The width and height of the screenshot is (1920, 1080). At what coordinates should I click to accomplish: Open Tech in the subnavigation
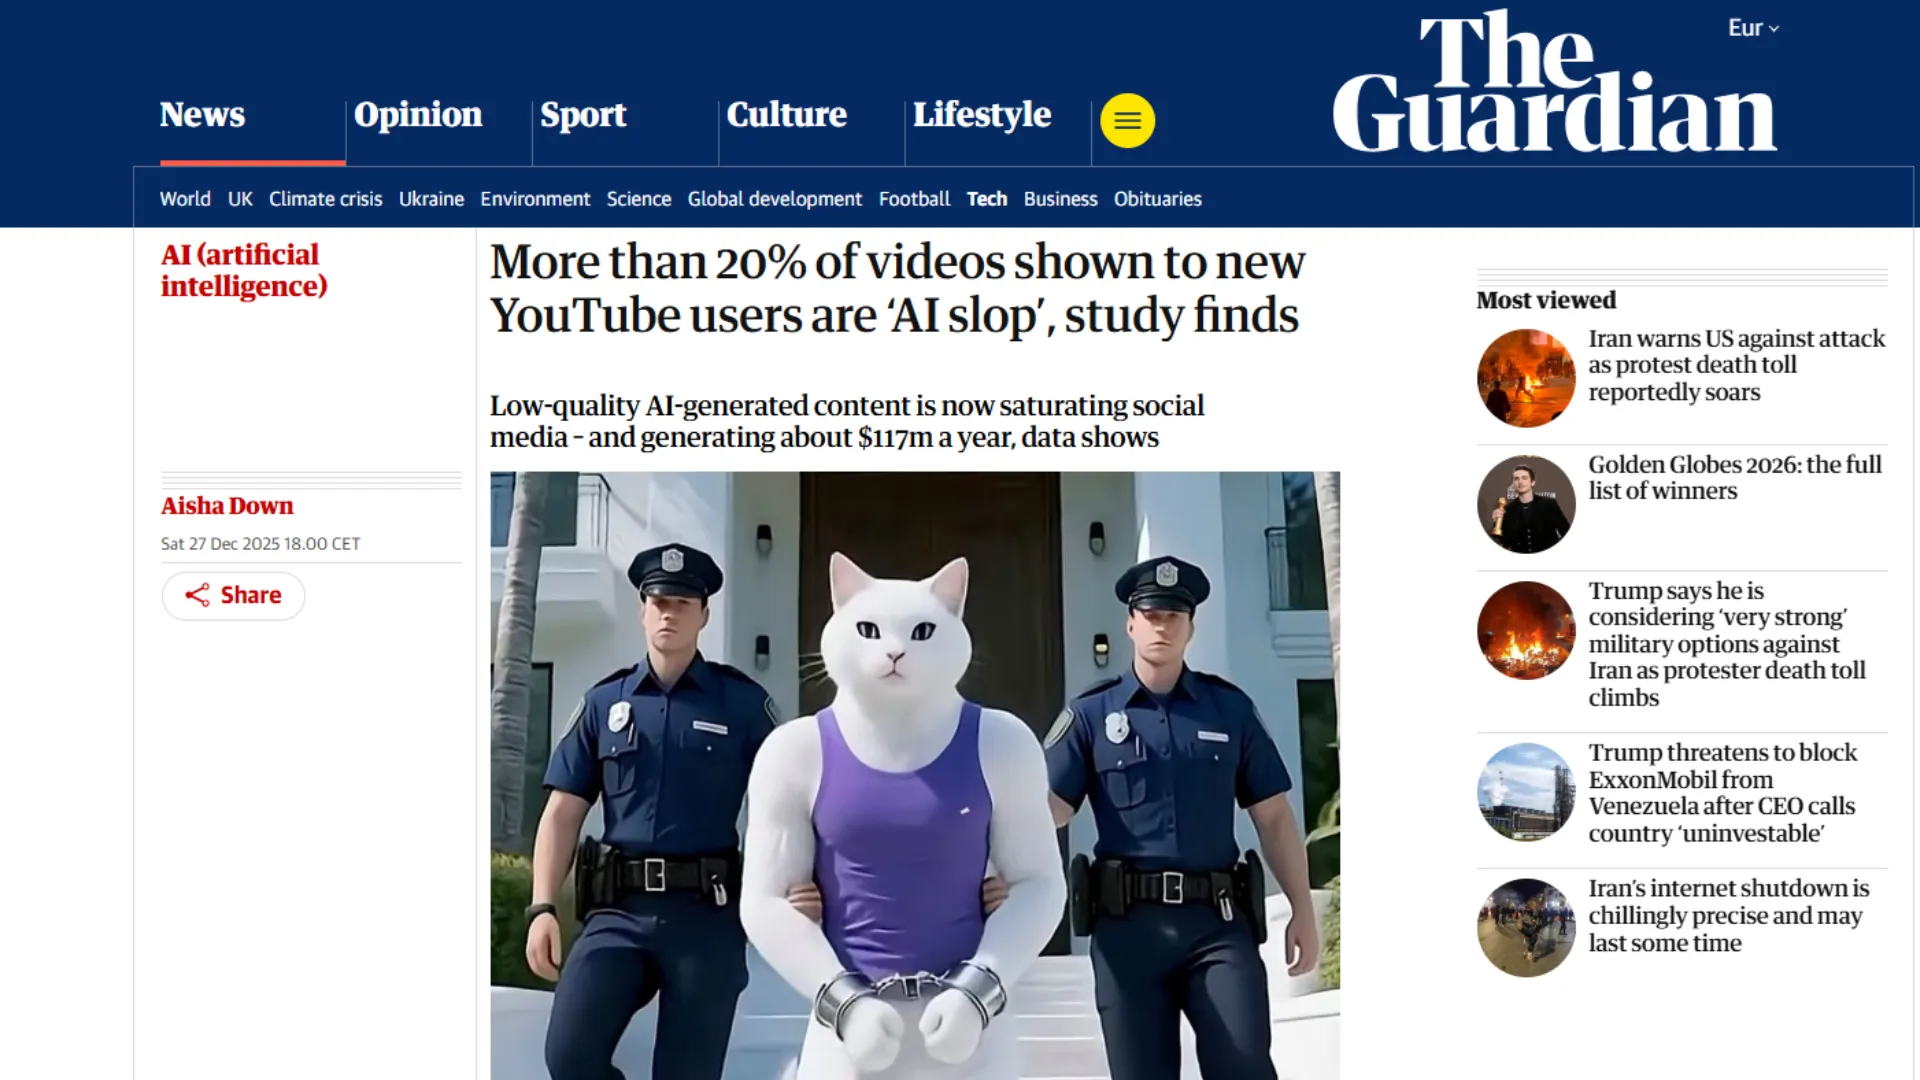[986, 199]
